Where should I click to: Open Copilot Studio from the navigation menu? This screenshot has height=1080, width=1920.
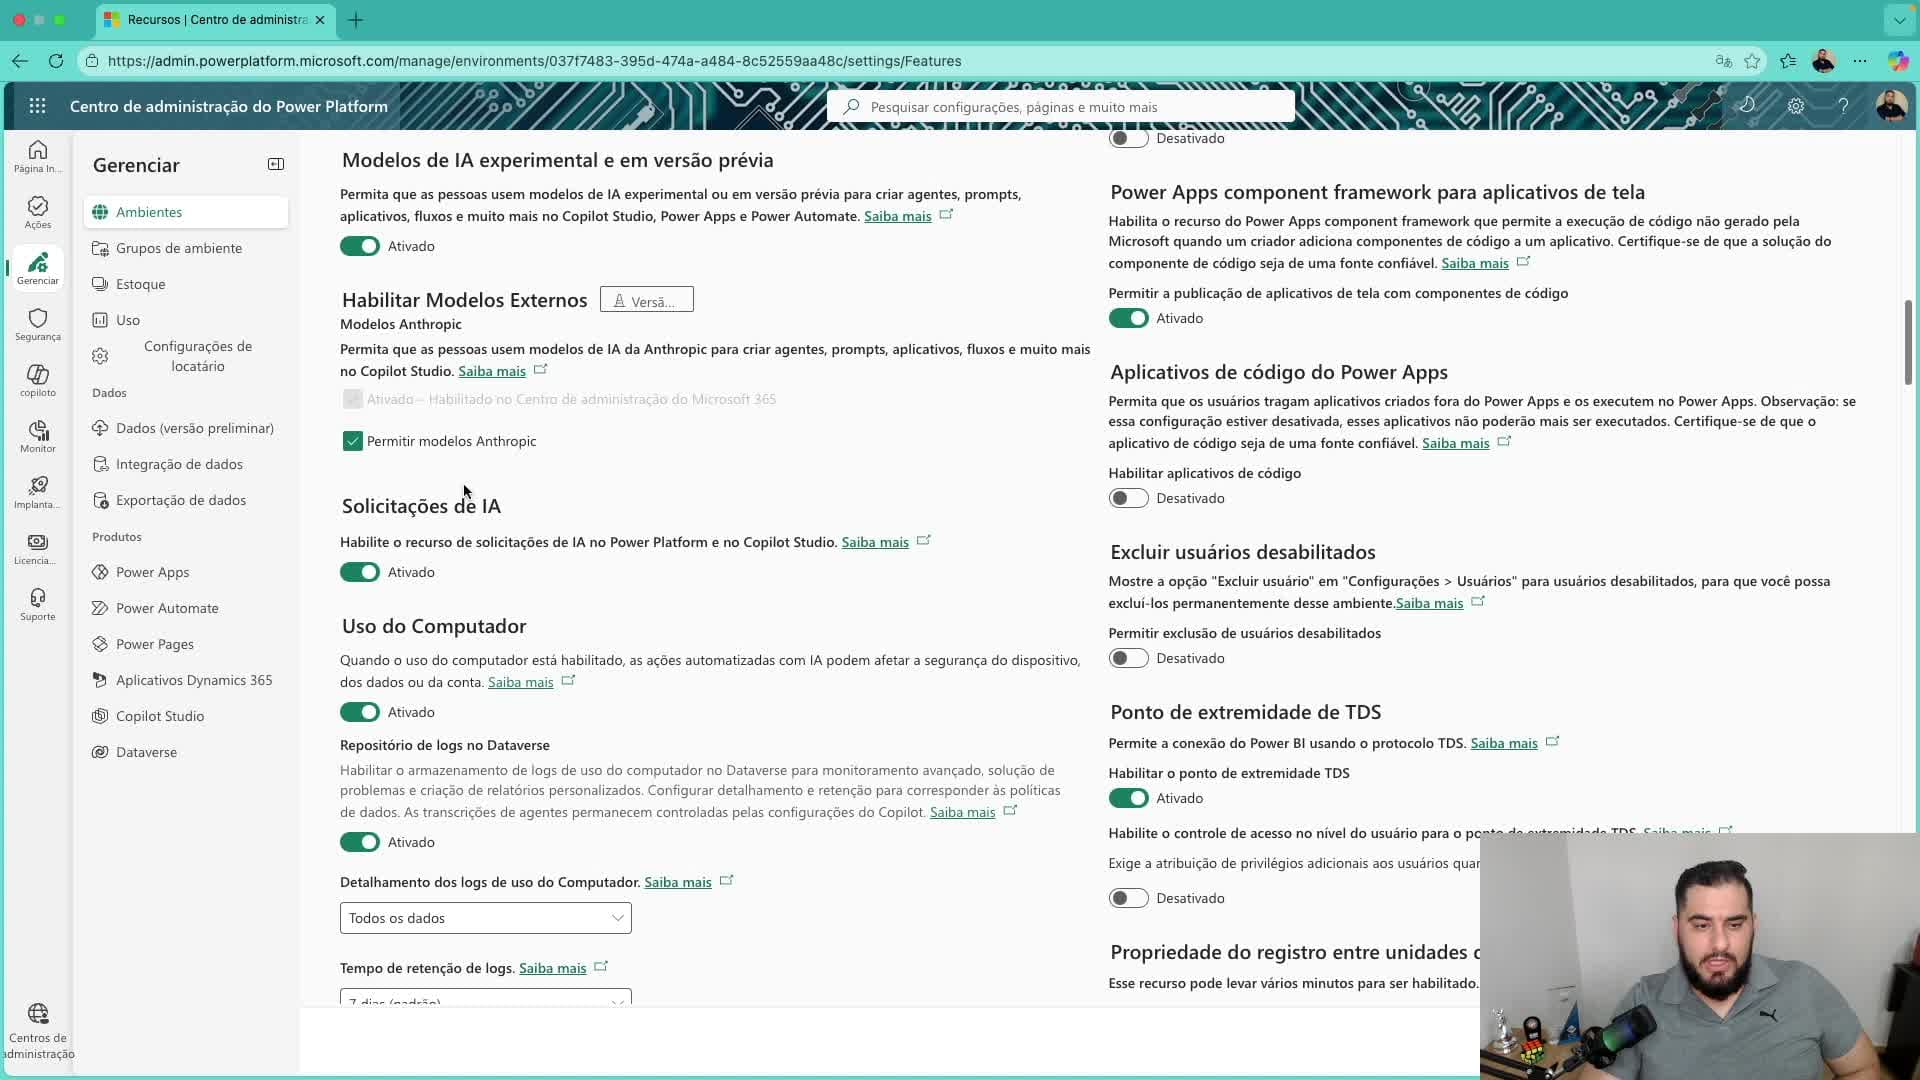160,715
